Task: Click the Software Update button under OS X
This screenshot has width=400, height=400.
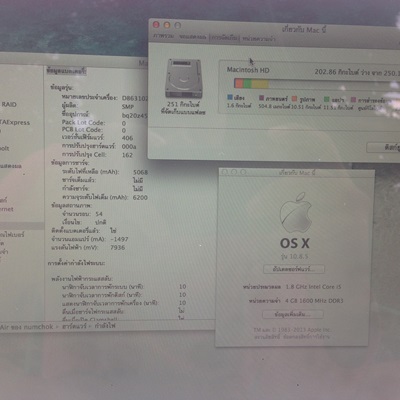Action: [x=294, y=269]
